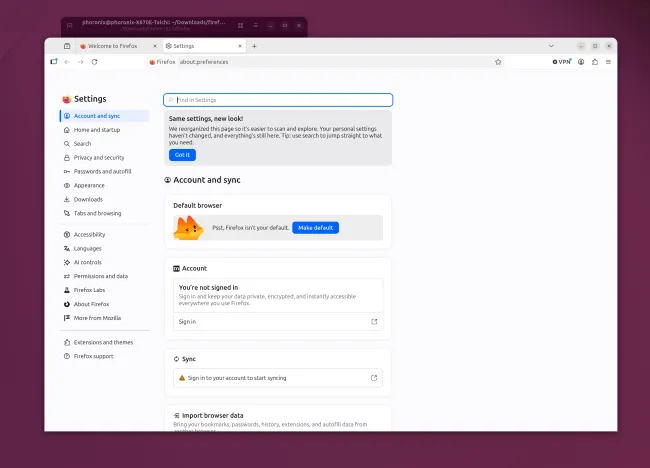The height and width of the screenshot is (468, 650).
Task: Open Passwords and autofill settings
Action: (104, 172)
